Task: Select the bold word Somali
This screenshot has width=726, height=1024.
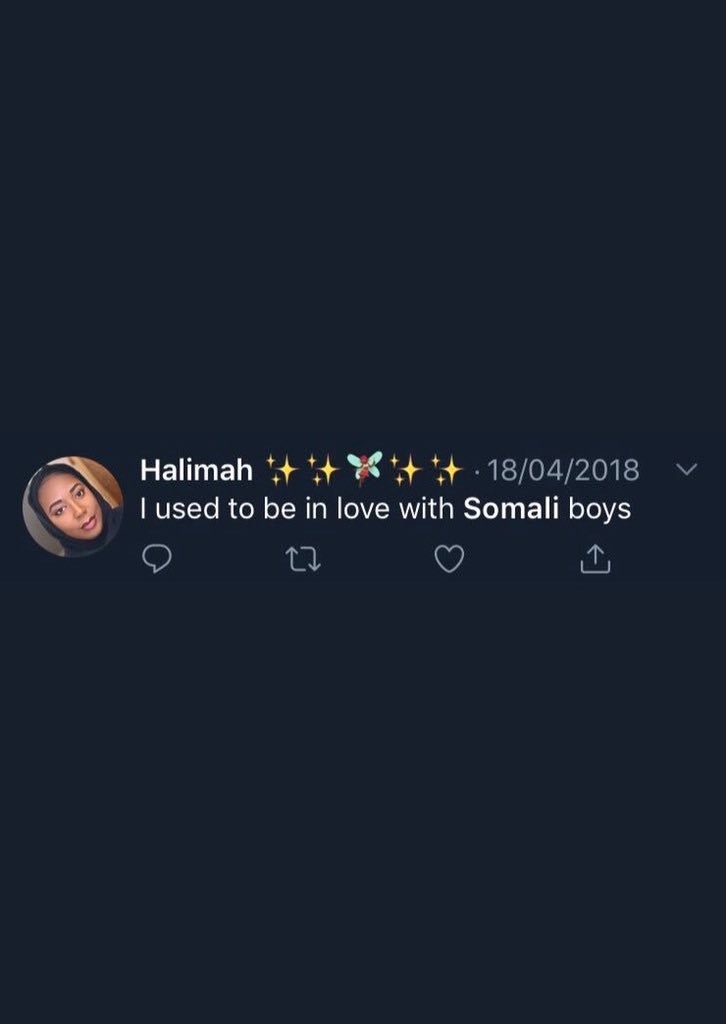Action: (511, 509)
